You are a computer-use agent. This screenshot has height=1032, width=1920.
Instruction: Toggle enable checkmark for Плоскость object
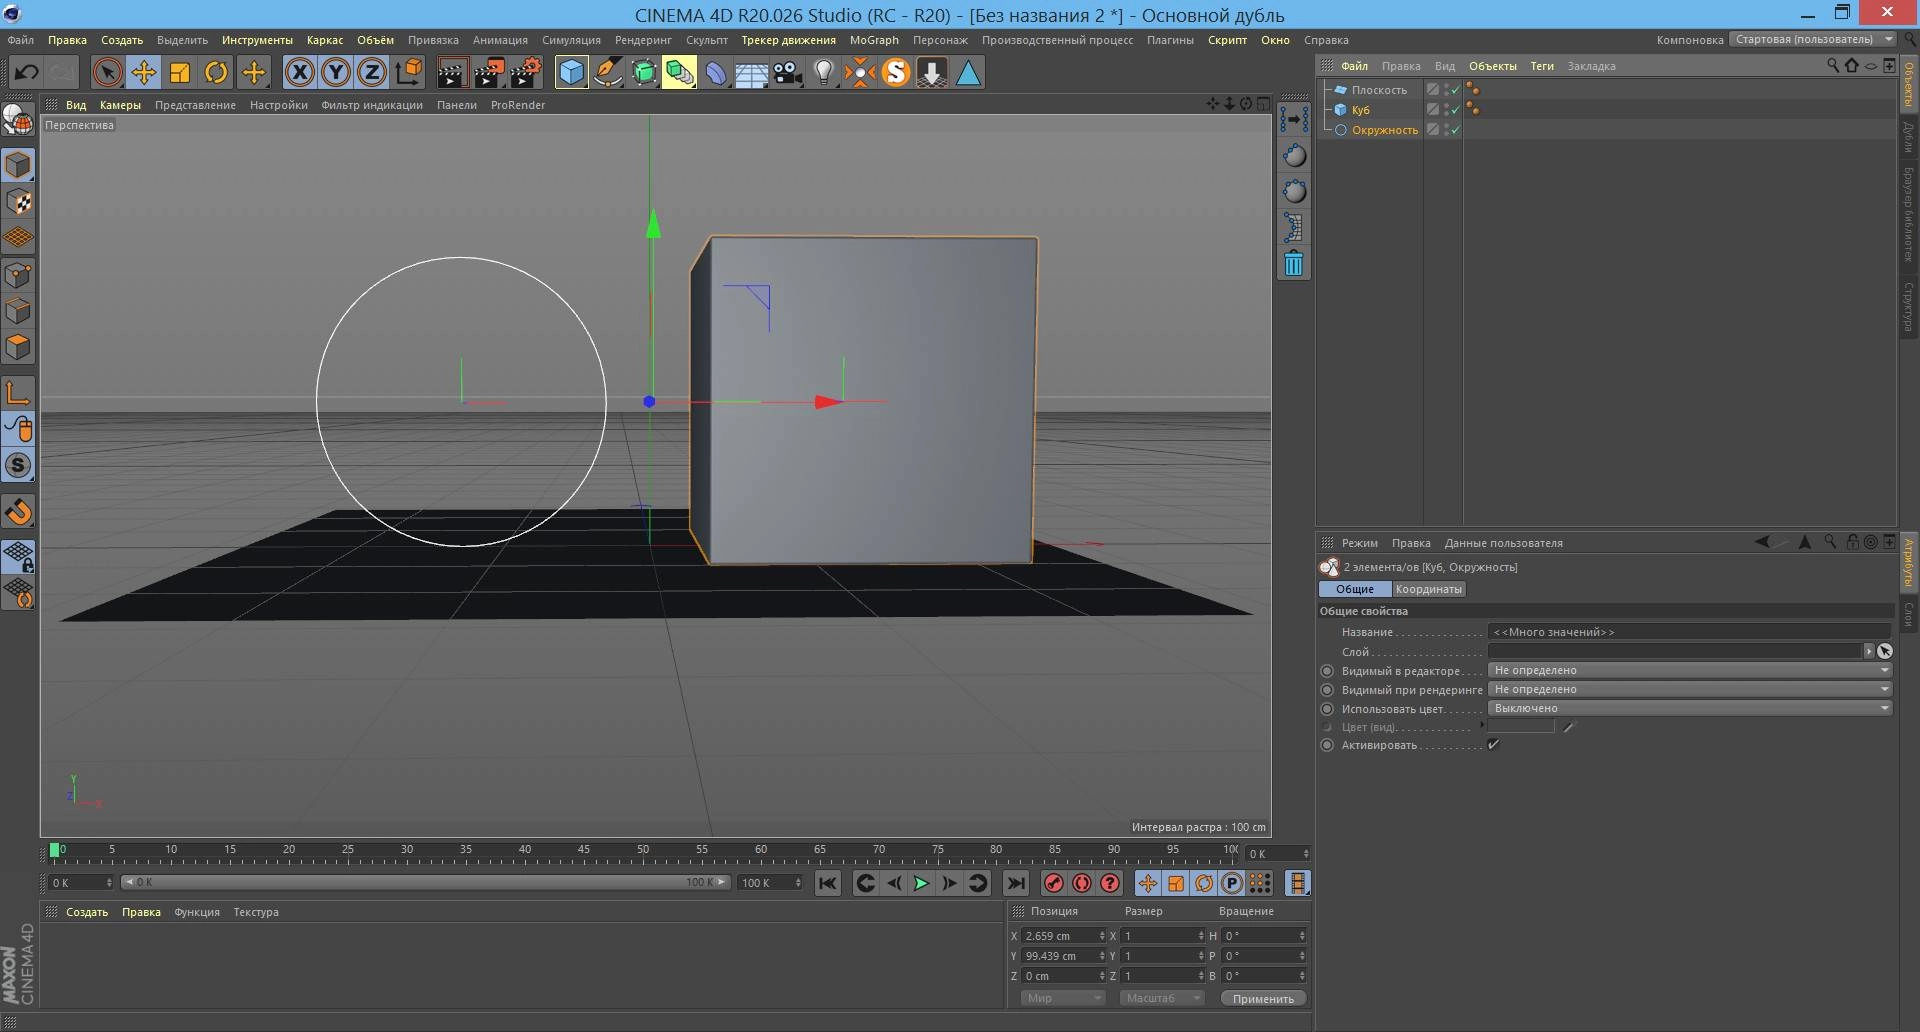point(1455,90)
